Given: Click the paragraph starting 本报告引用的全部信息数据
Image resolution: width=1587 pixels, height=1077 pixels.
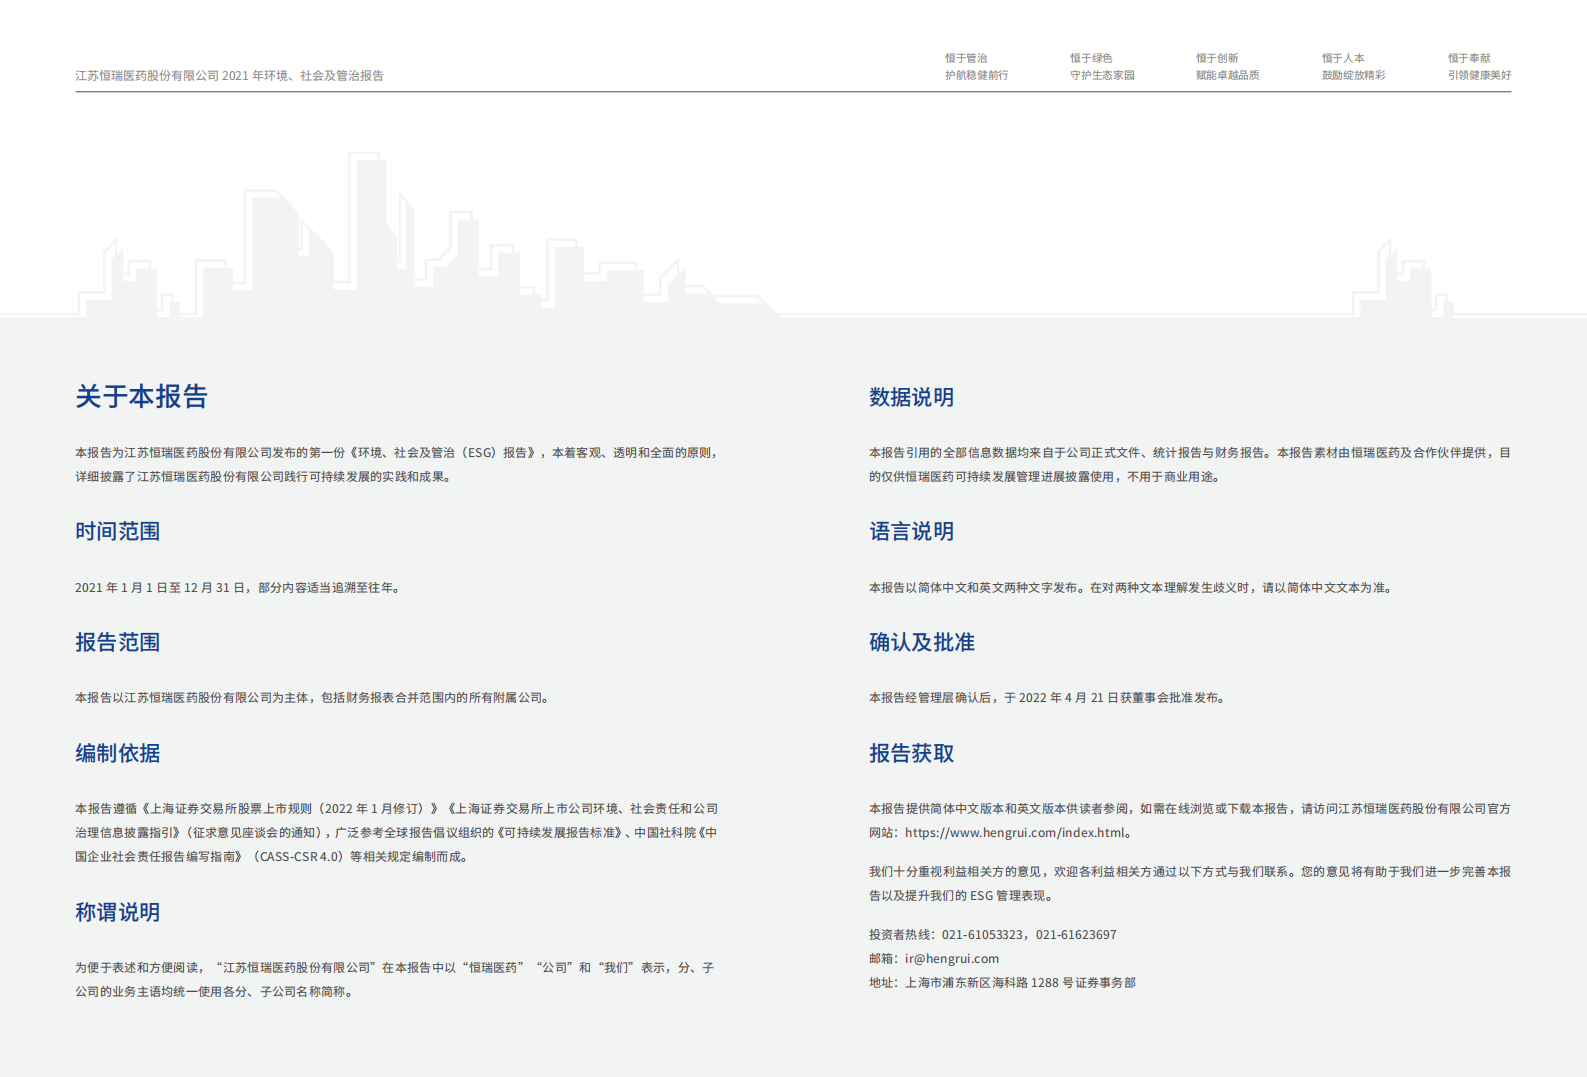Looking at the screenshot, I should coord(1190,464).
